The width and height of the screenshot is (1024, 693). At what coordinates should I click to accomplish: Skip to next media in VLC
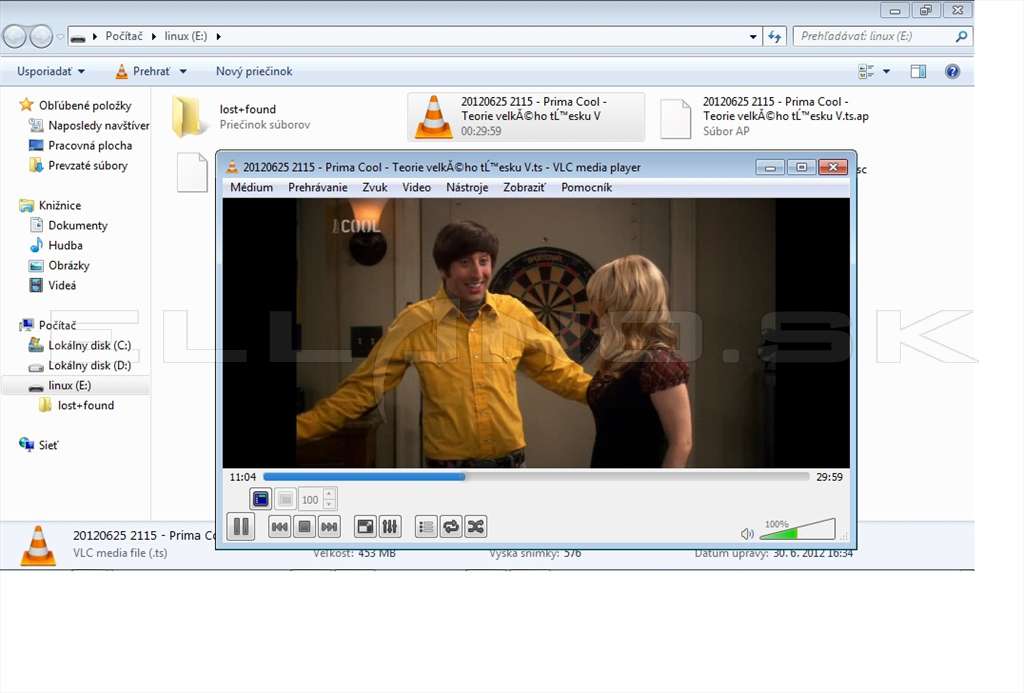pos(329,526)
